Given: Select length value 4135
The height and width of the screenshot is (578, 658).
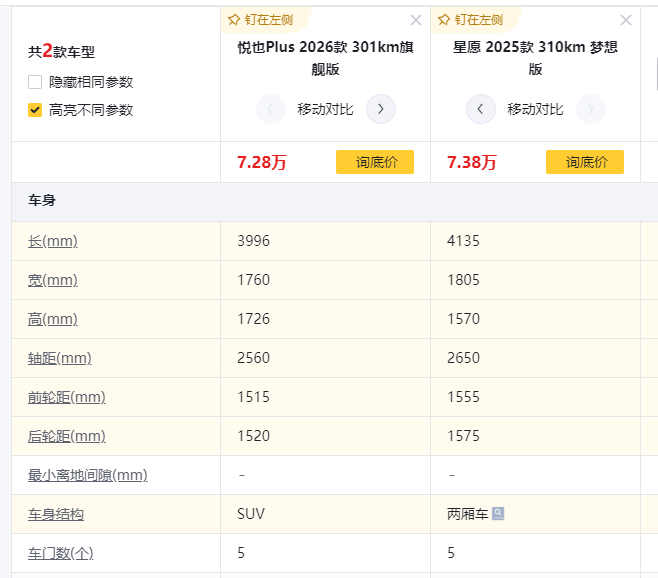Looking at the screenshot, I should pos(463,241).
